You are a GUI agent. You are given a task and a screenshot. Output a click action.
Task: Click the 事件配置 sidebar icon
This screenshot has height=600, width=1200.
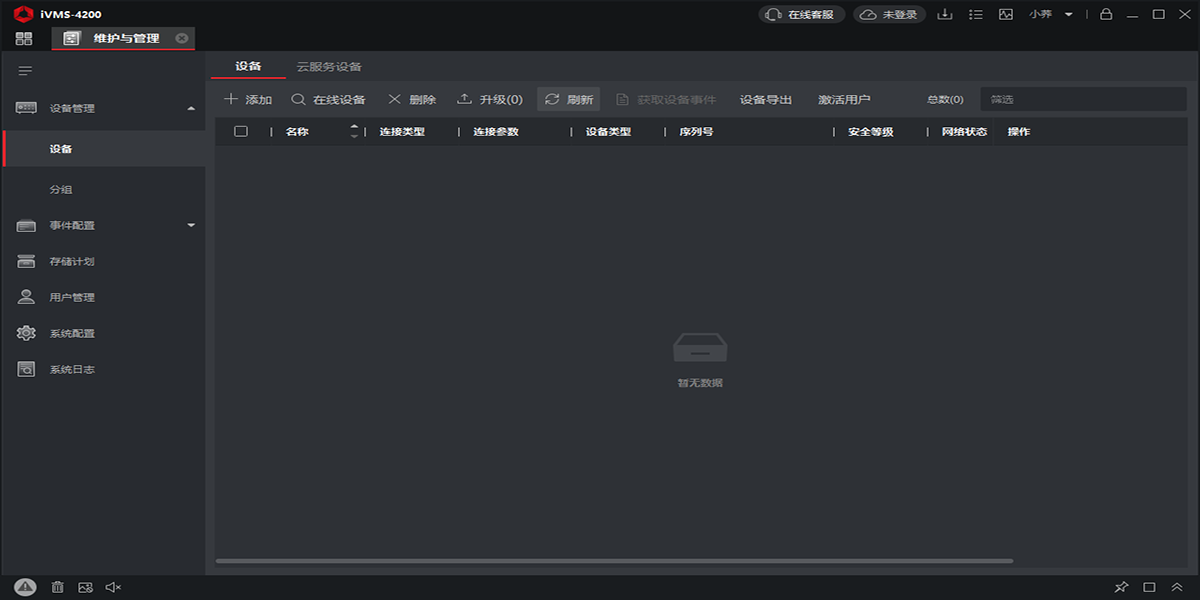point(26,226)
